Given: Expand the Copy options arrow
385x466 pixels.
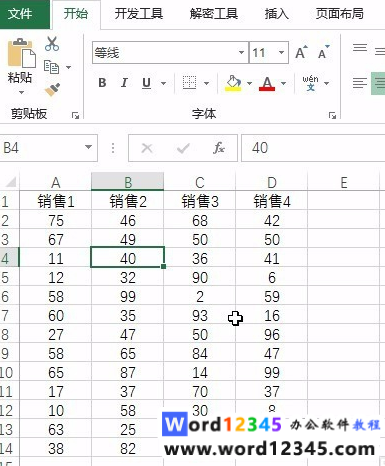Looking at the screenshot, I should pyautogui.click(x=68, y=67).
